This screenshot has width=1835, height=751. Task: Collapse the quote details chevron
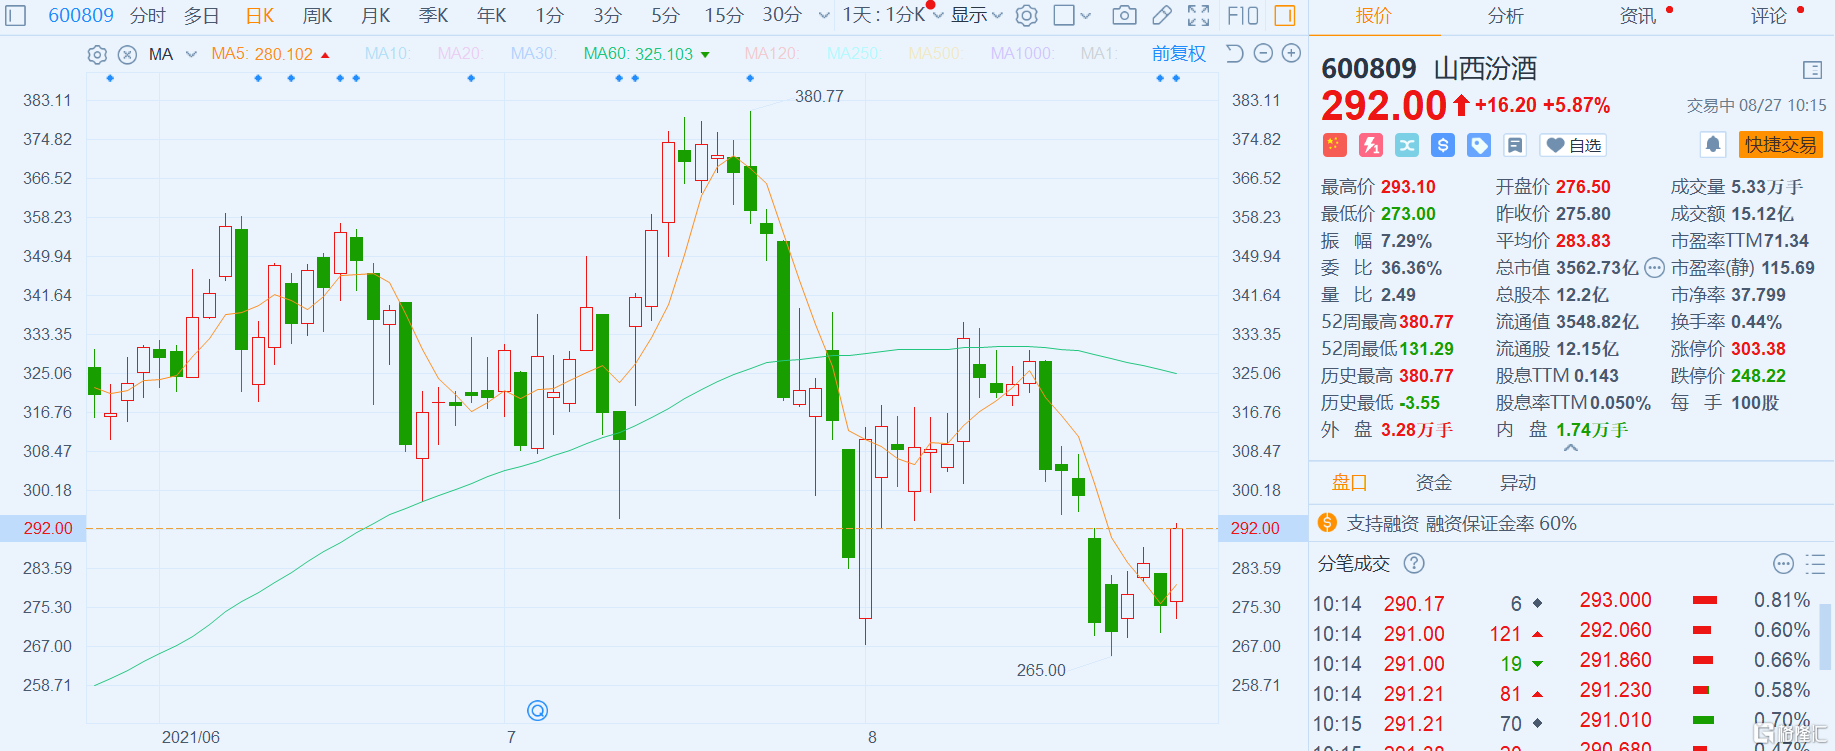(1571, 448)
